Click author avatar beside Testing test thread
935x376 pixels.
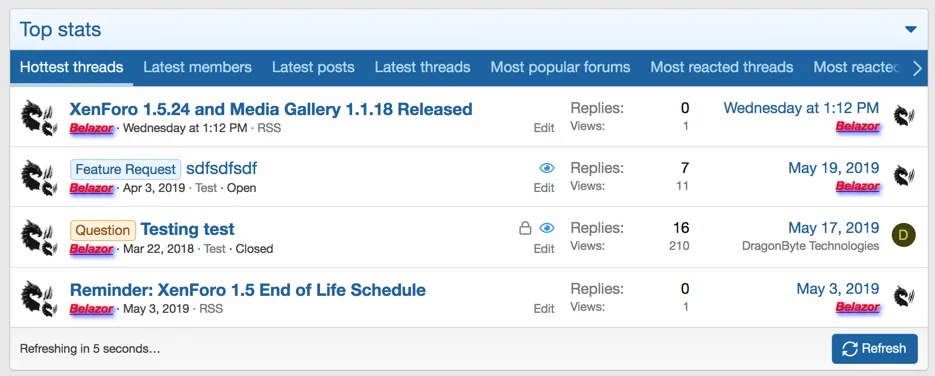(39, 237)
